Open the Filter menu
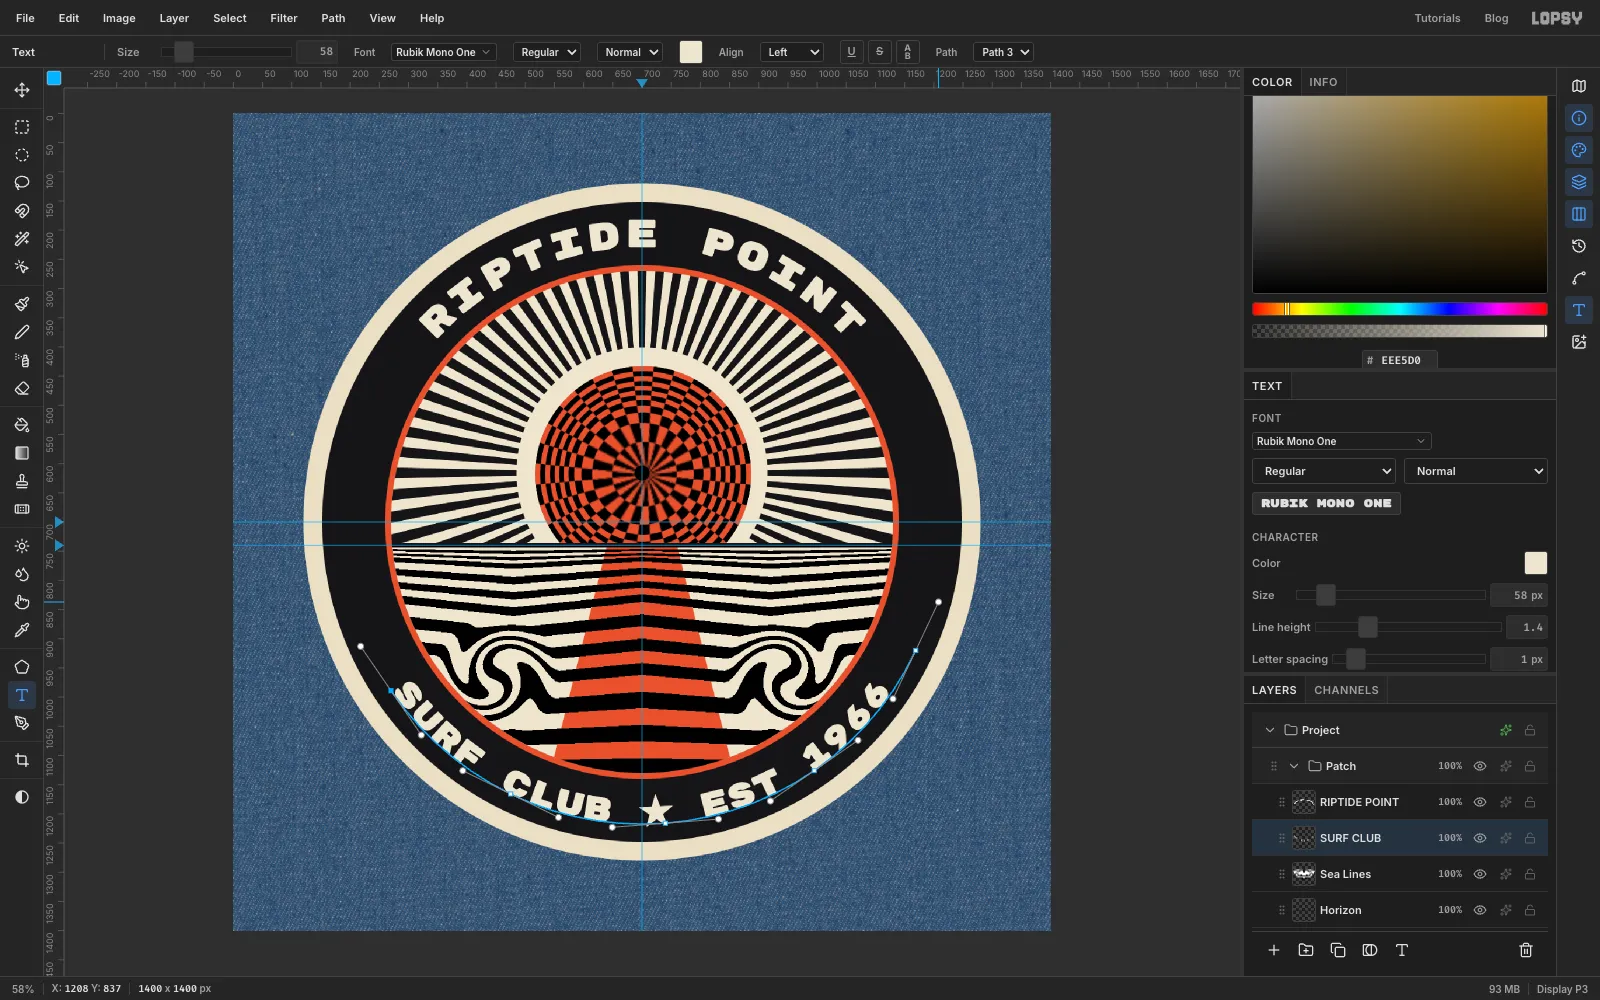This screenshot has width=1600, height=1000. (284, 18)
